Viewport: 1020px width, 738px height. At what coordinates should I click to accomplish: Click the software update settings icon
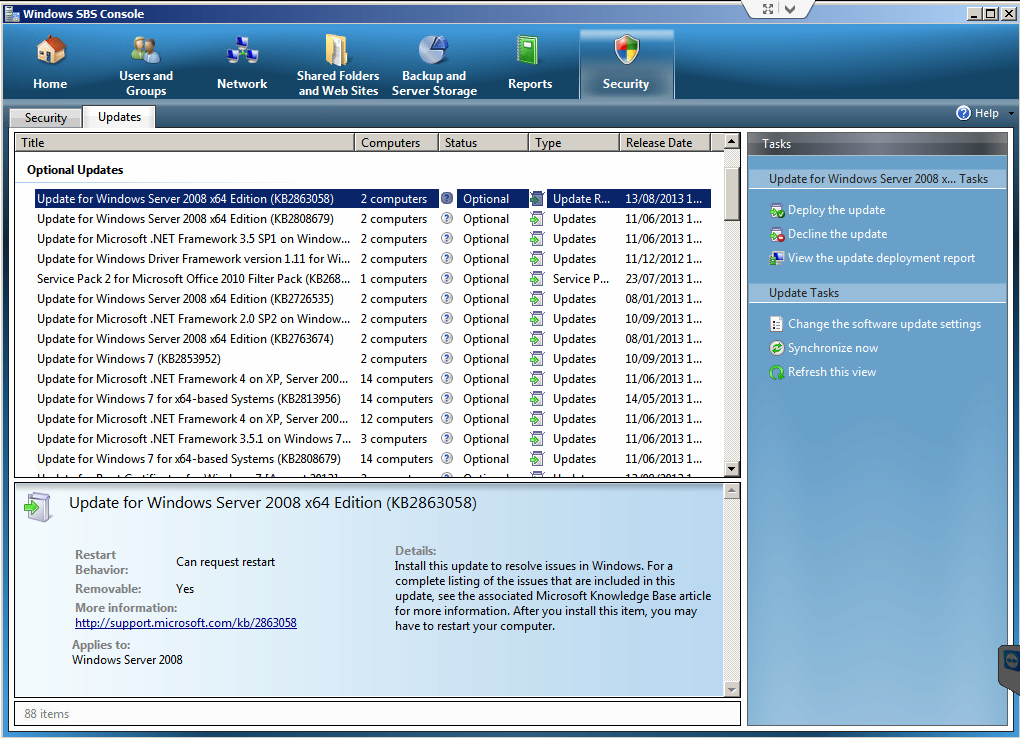777,324
